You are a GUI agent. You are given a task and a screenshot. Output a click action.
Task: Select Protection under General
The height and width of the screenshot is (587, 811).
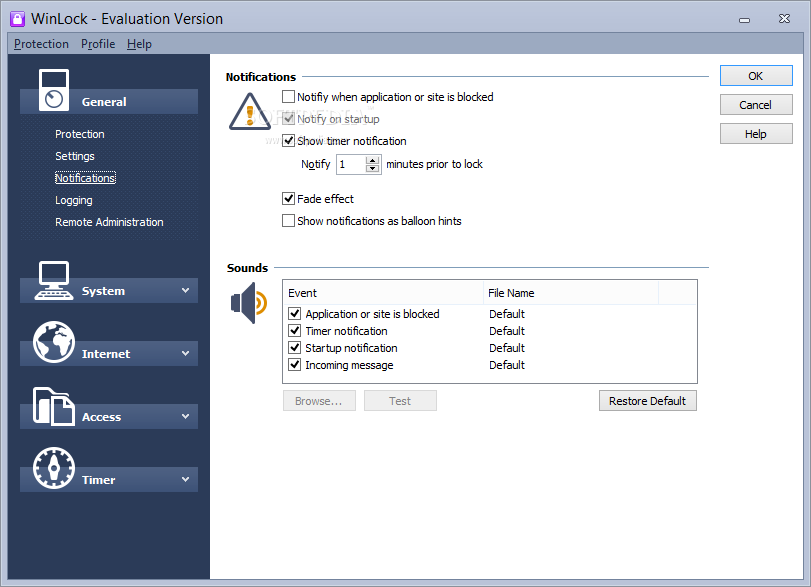tap(80, 134)
